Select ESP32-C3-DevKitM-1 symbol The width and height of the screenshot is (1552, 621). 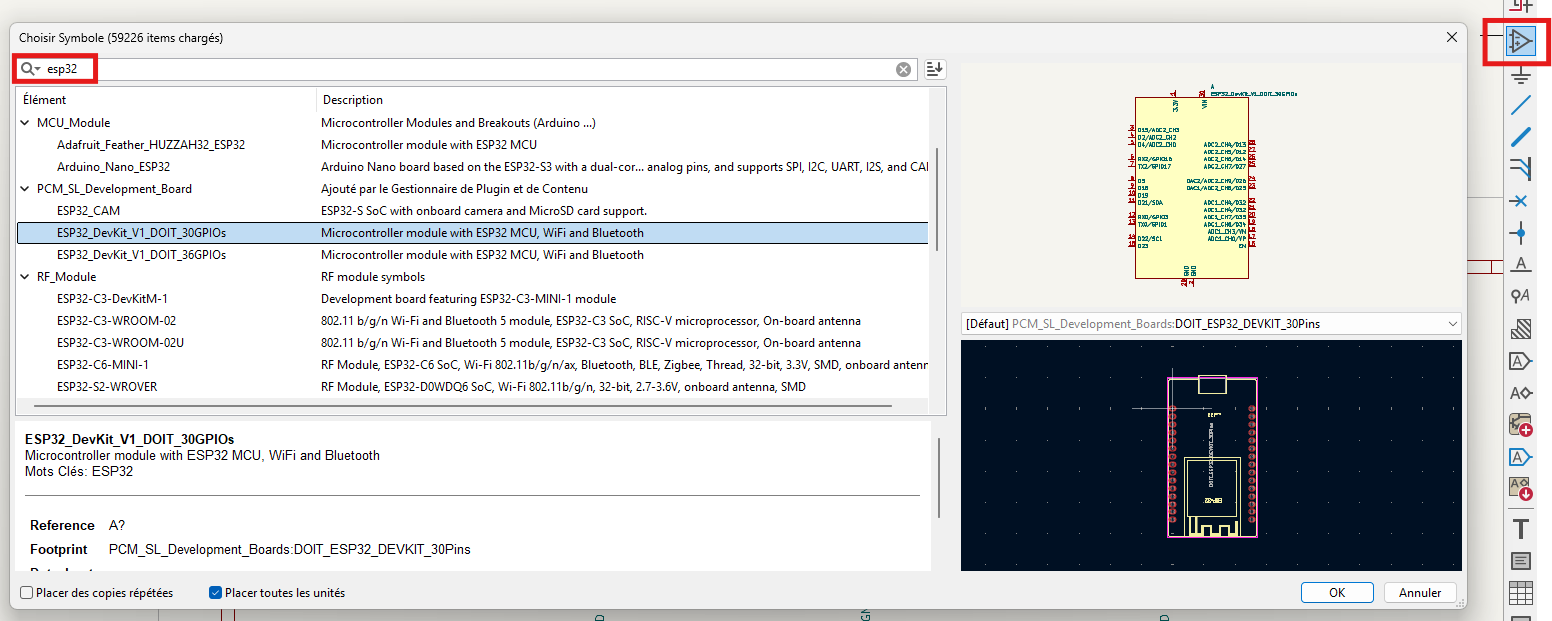[x=112, y=299]
